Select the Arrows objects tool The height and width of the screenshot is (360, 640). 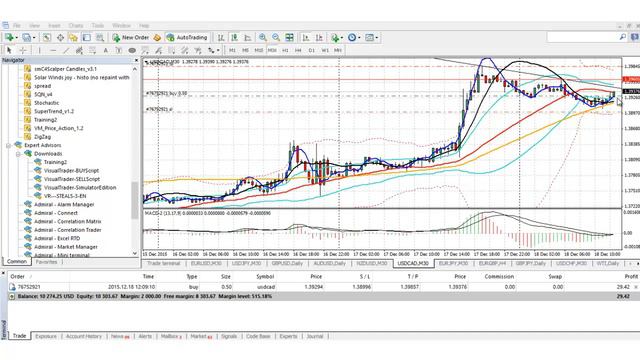click(211, 50)
